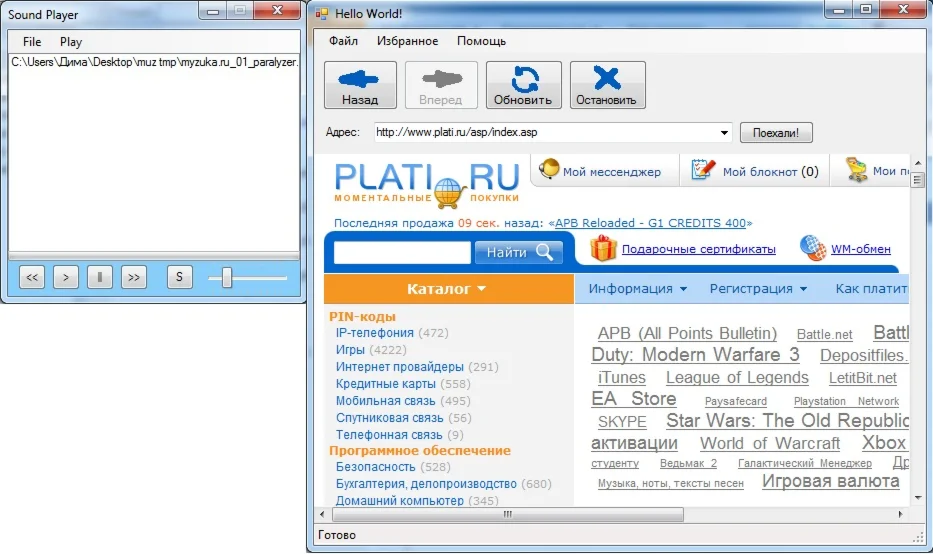The width and height of the screenshot is (933, 554).
Task: Open the Мобильная связь category
Action: pyautogui.click(x=386, y=401)
